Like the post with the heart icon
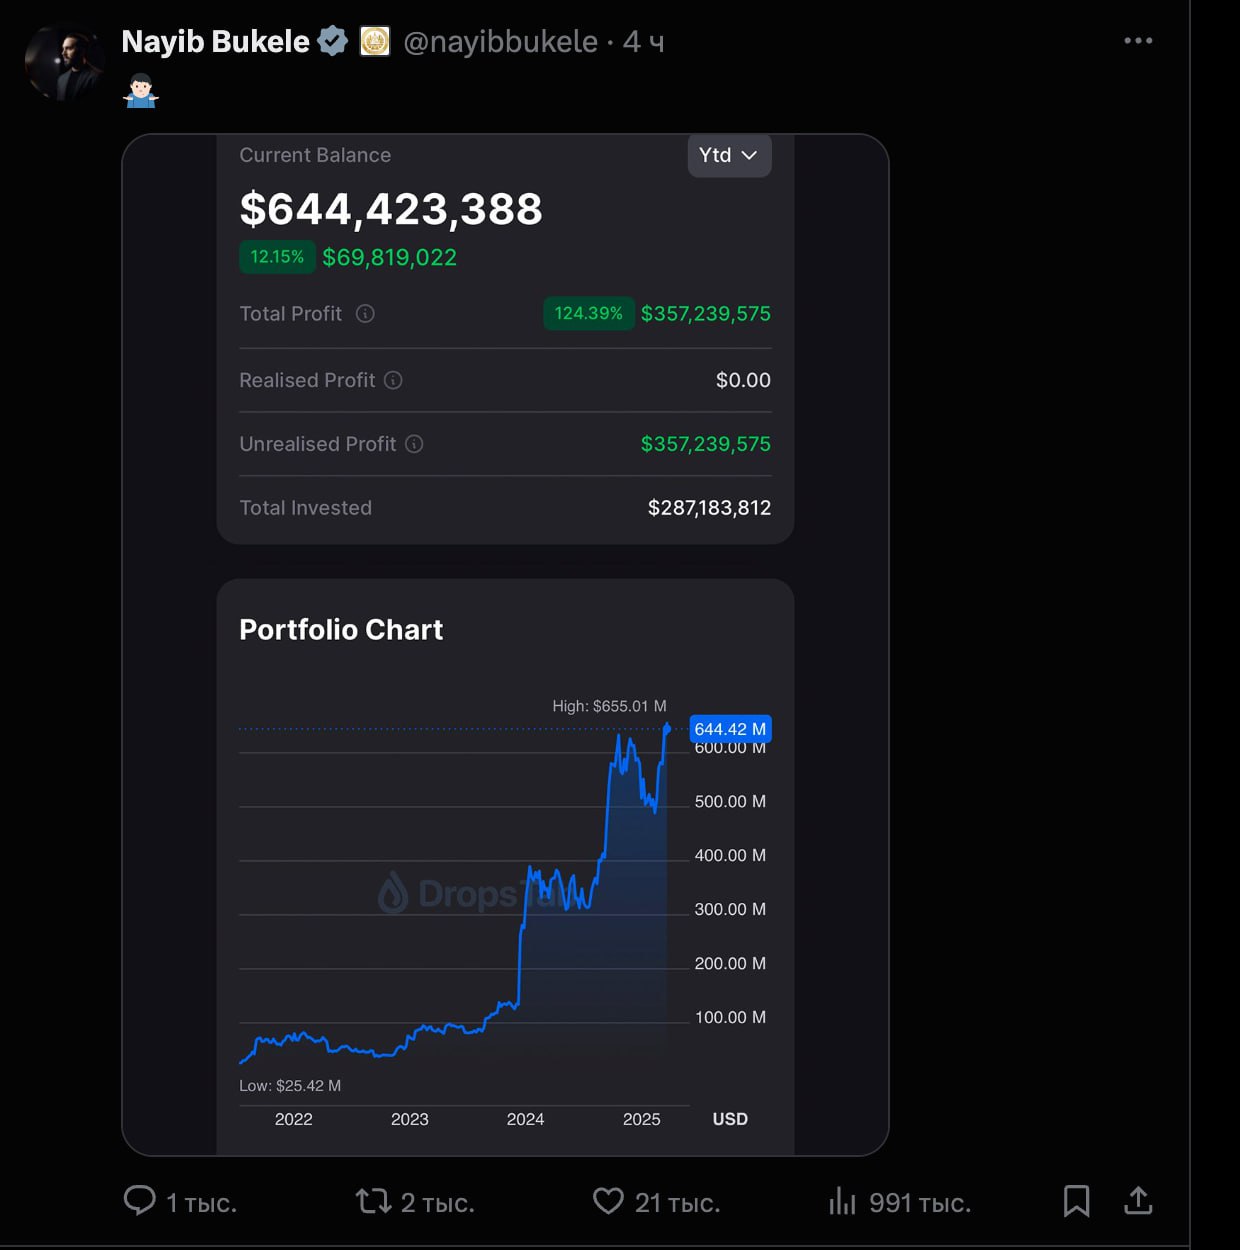1240x1250 pixels. tap(608, 1200)
